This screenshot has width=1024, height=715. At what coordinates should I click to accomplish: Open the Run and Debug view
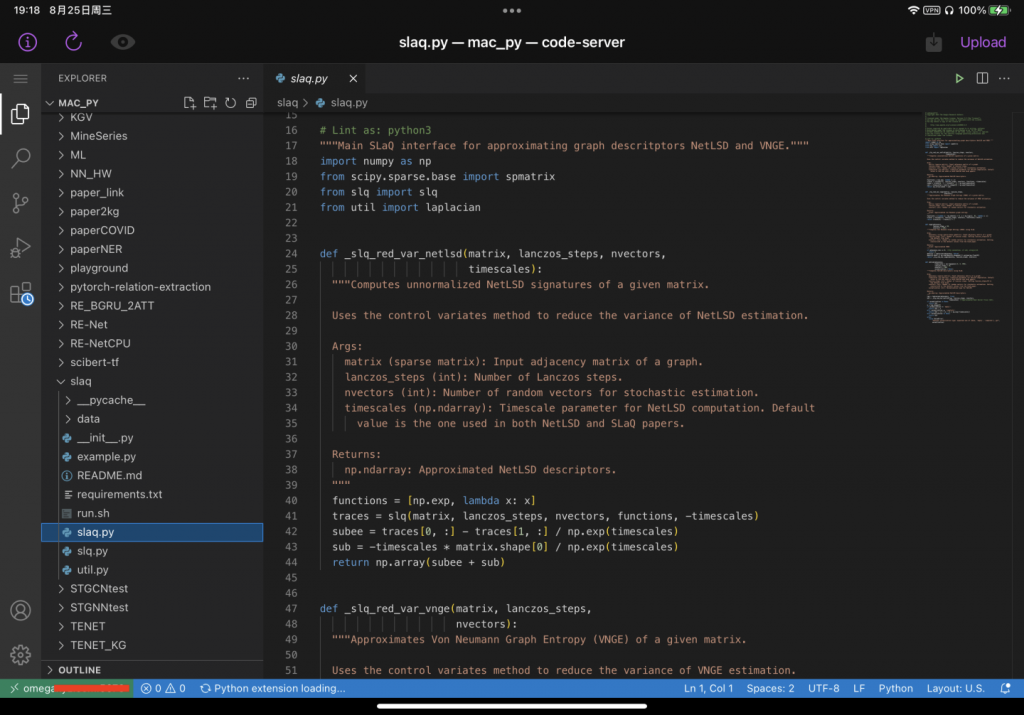click(20, 248)
